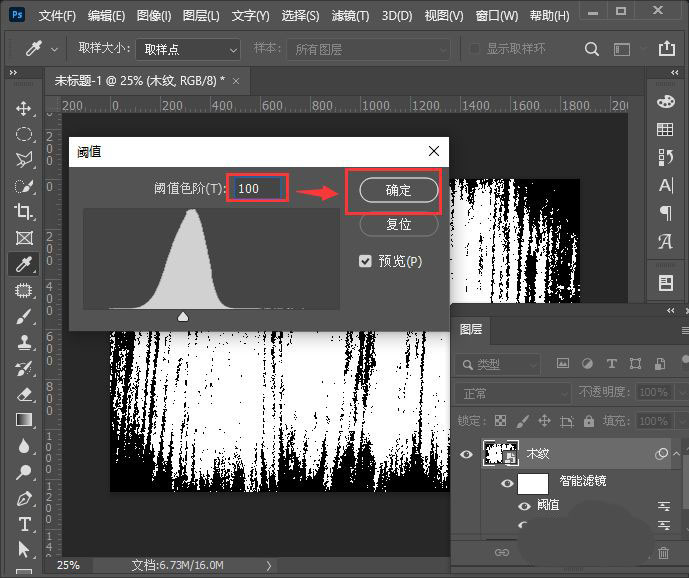Select the Eyedropper tool in toolbox
This screenshot has width=689, height=578.
pos(23,264)
